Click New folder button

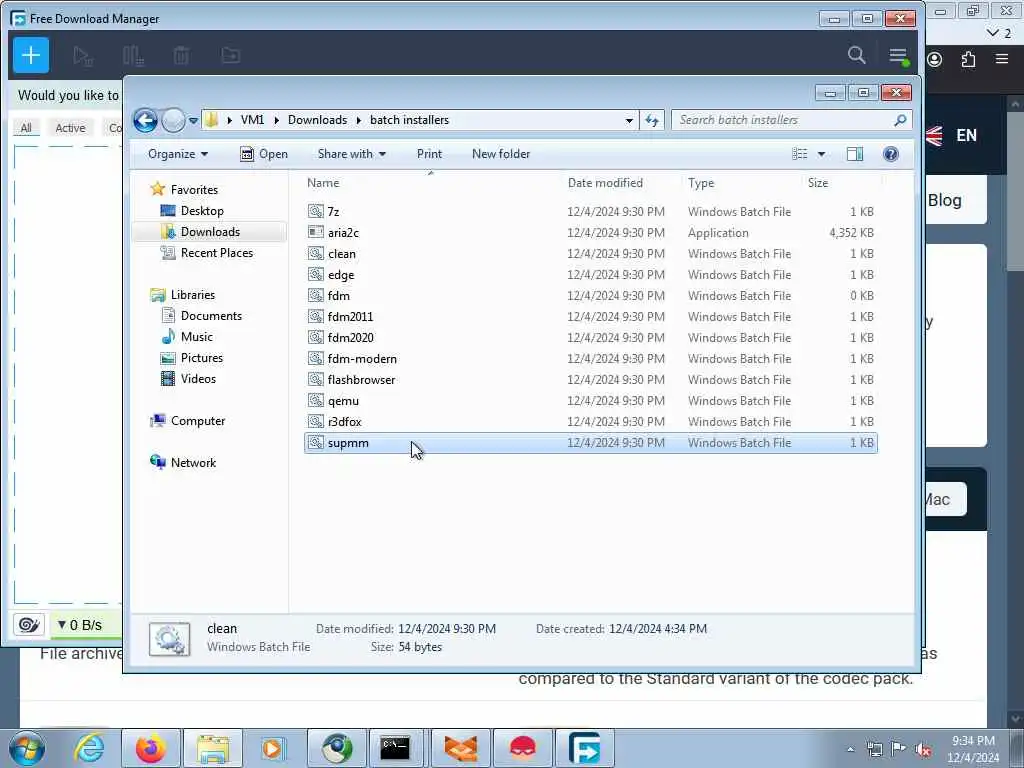501,154
